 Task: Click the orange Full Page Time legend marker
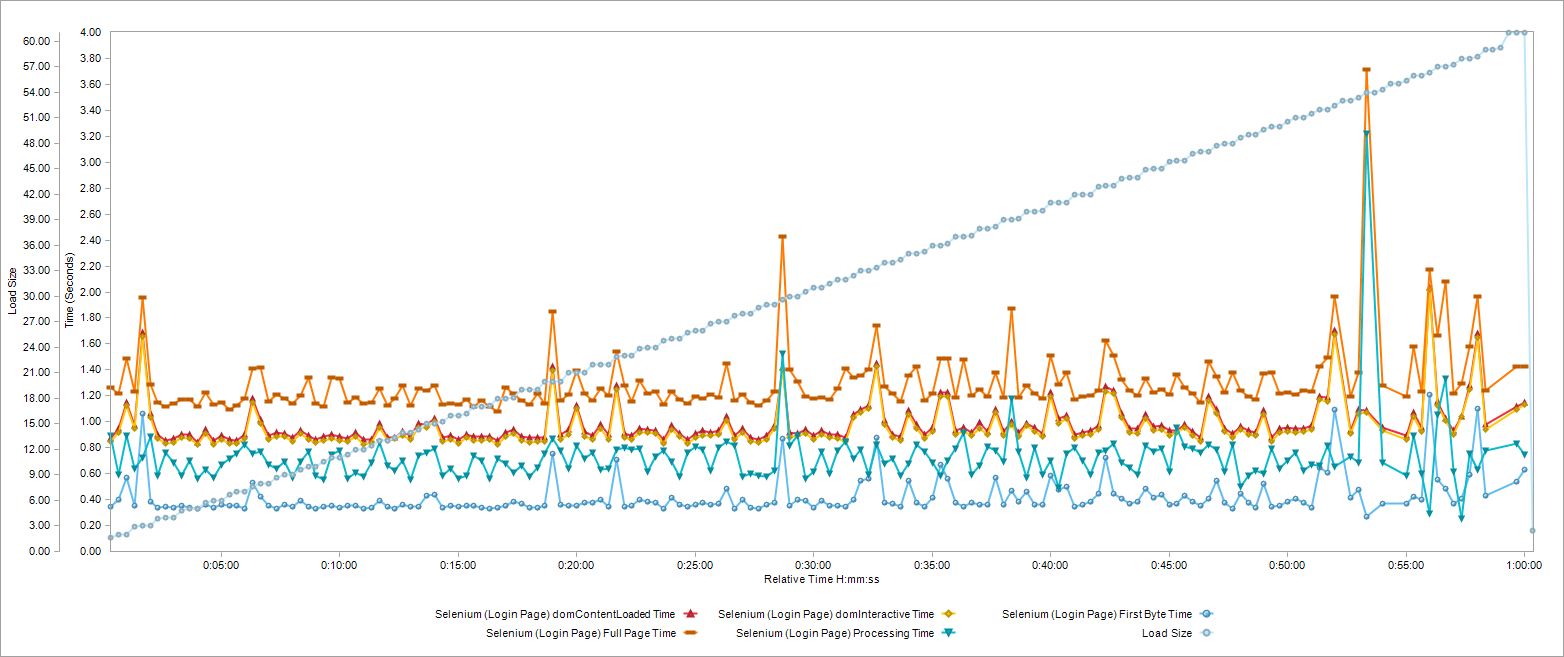691,633
